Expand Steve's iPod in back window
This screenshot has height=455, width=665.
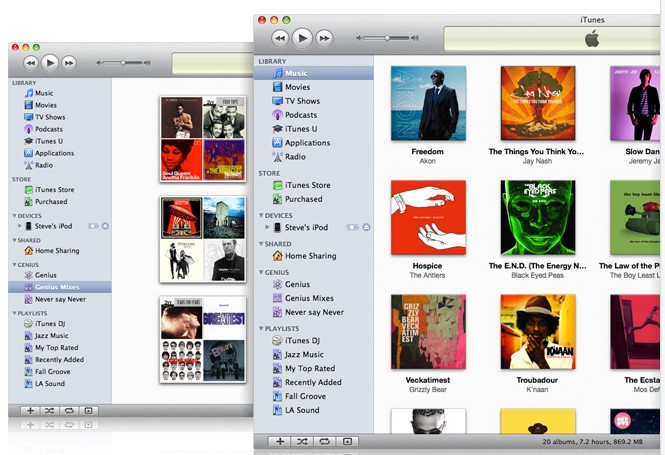[x=20, y=226]
